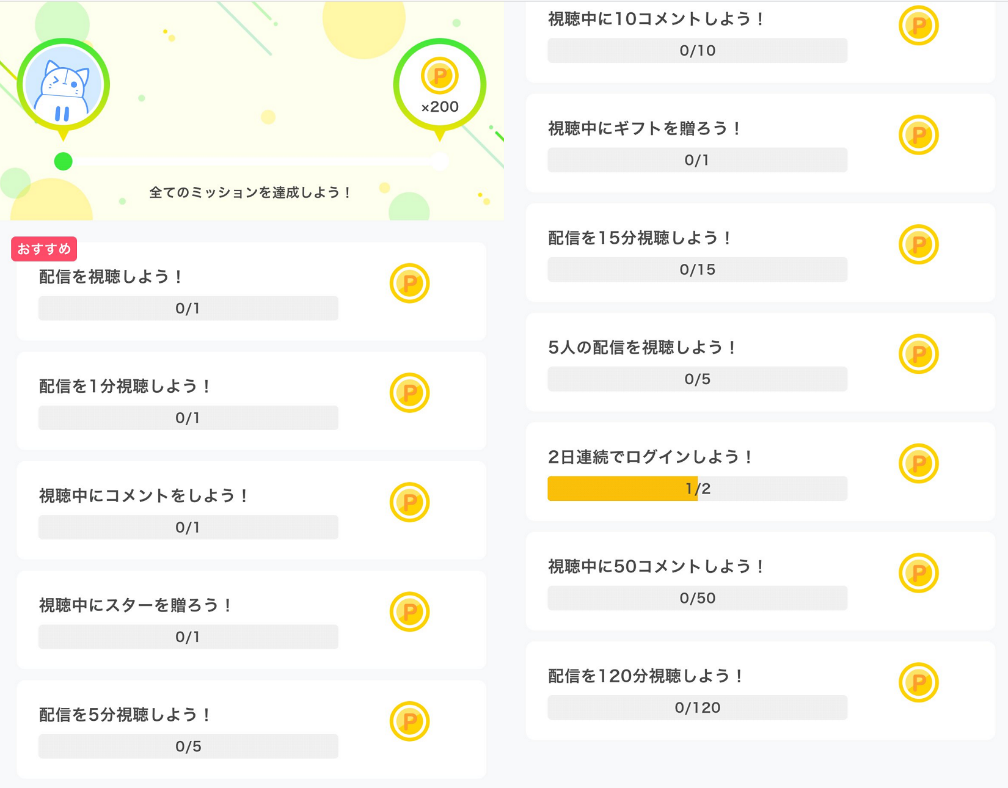Image resolution: width=1008 pixels, height=788 pixels.
Task: Click coin beside 配信を120分視聴しよう
Action: [x=919, y=683]
